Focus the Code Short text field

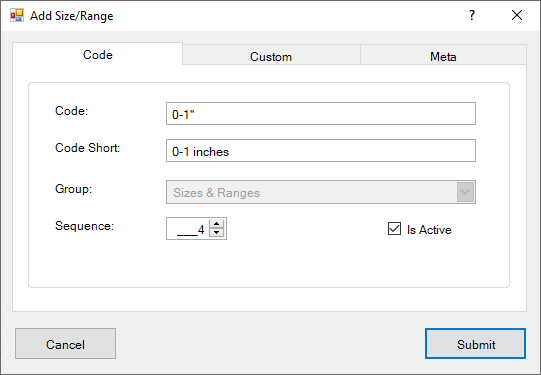[321, 151]
